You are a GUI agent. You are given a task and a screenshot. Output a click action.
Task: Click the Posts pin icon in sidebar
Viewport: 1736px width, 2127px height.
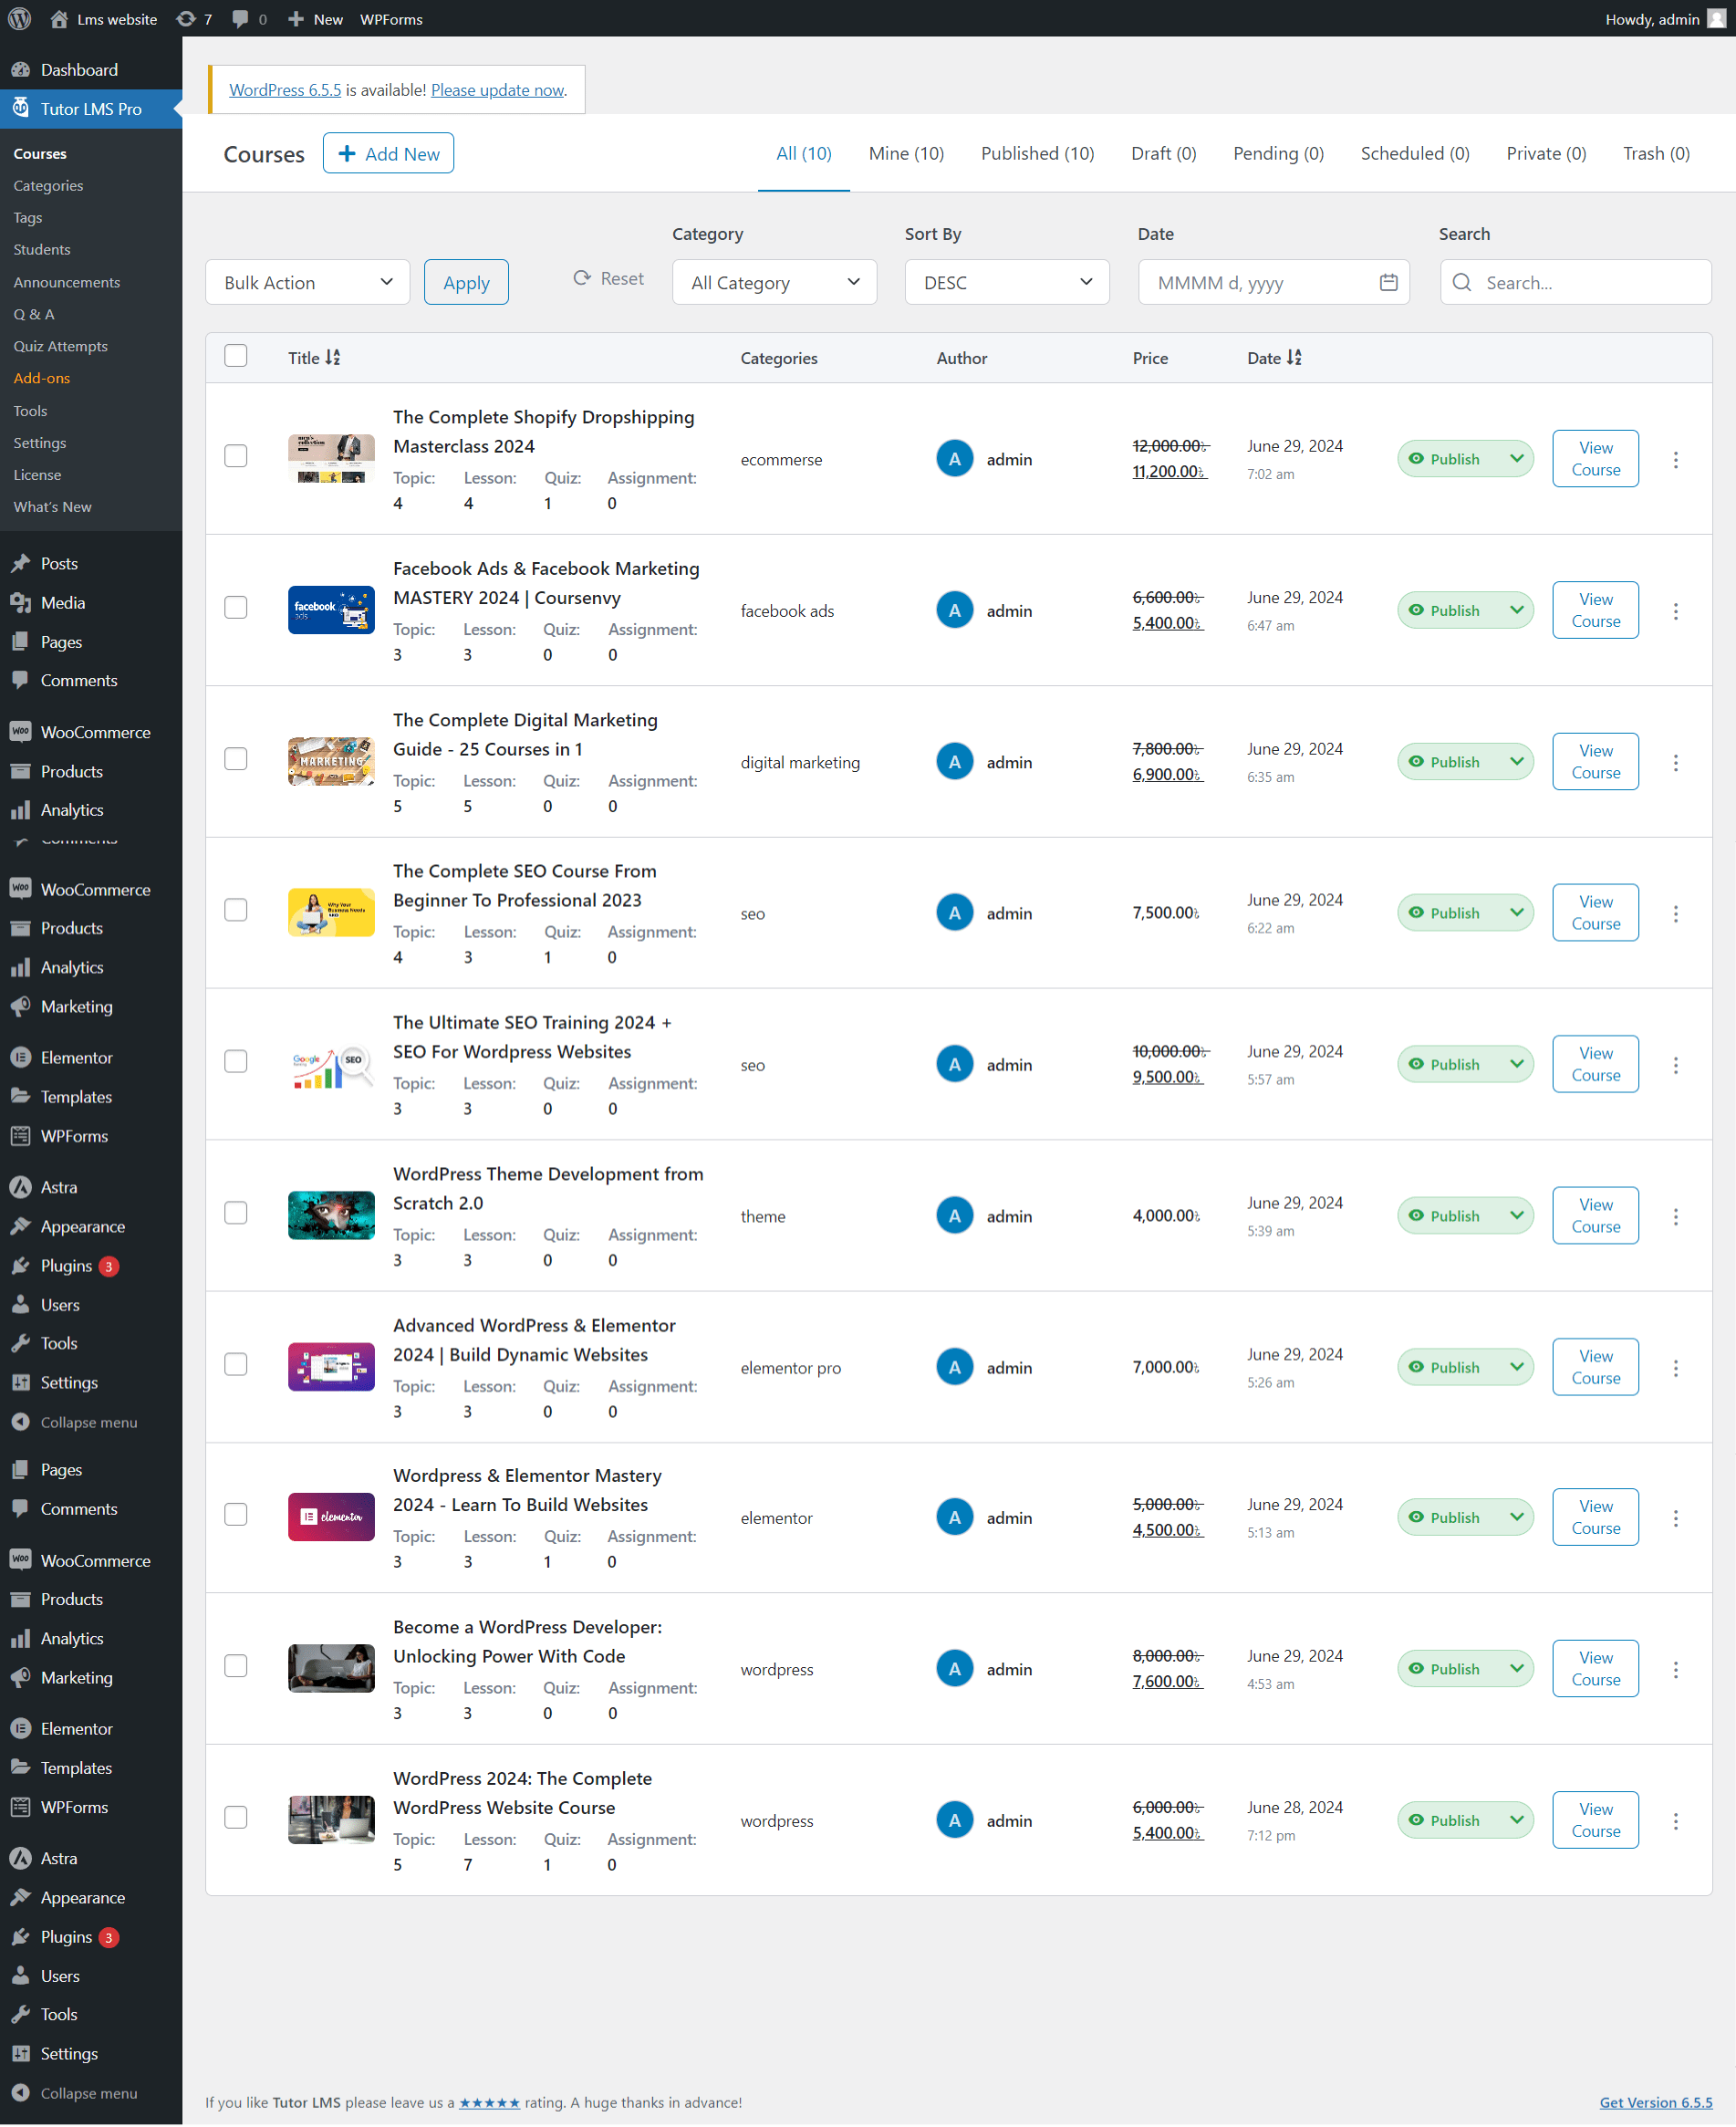pos(20,563)
